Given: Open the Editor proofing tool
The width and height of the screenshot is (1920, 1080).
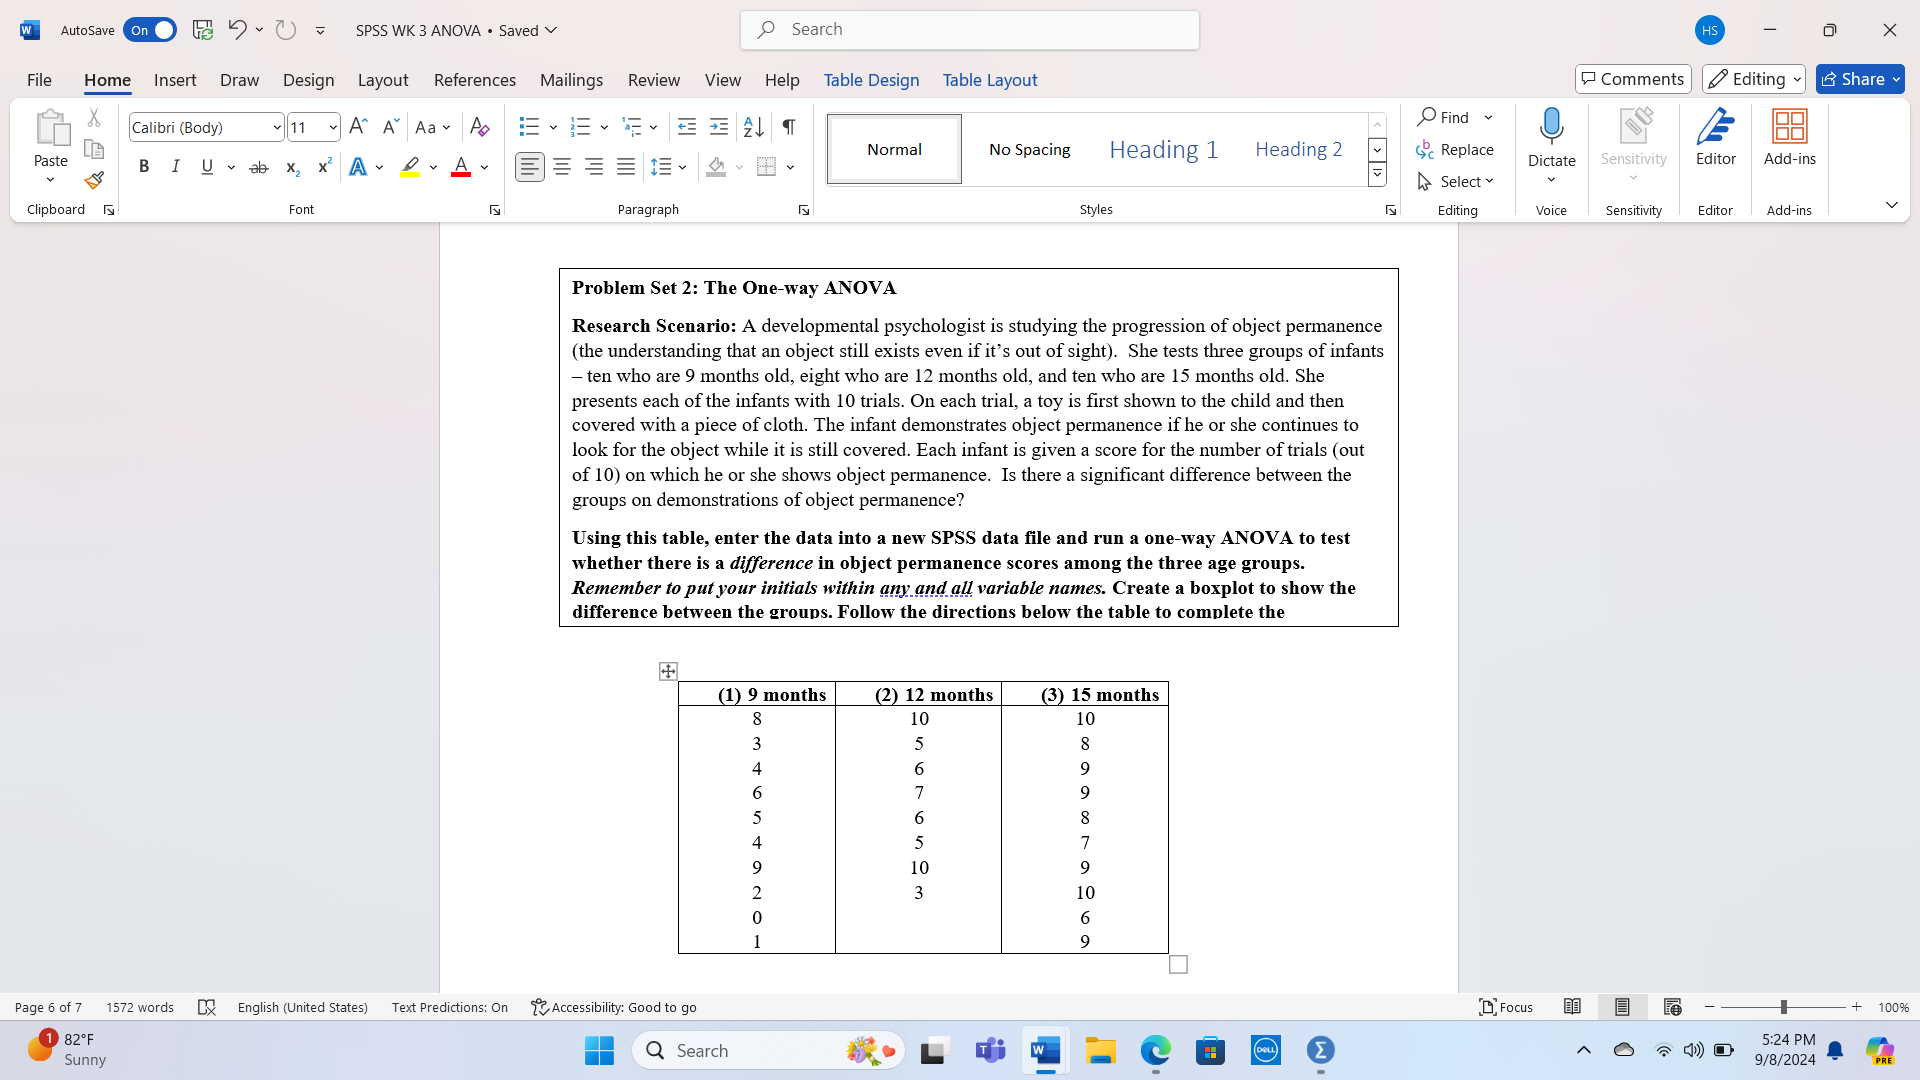Looking at the screenshot, I should point(1715,138).
